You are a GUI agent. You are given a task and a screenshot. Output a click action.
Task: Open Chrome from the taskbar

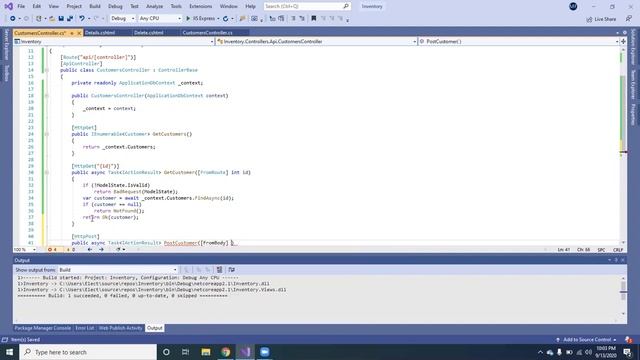coord(225,352)
